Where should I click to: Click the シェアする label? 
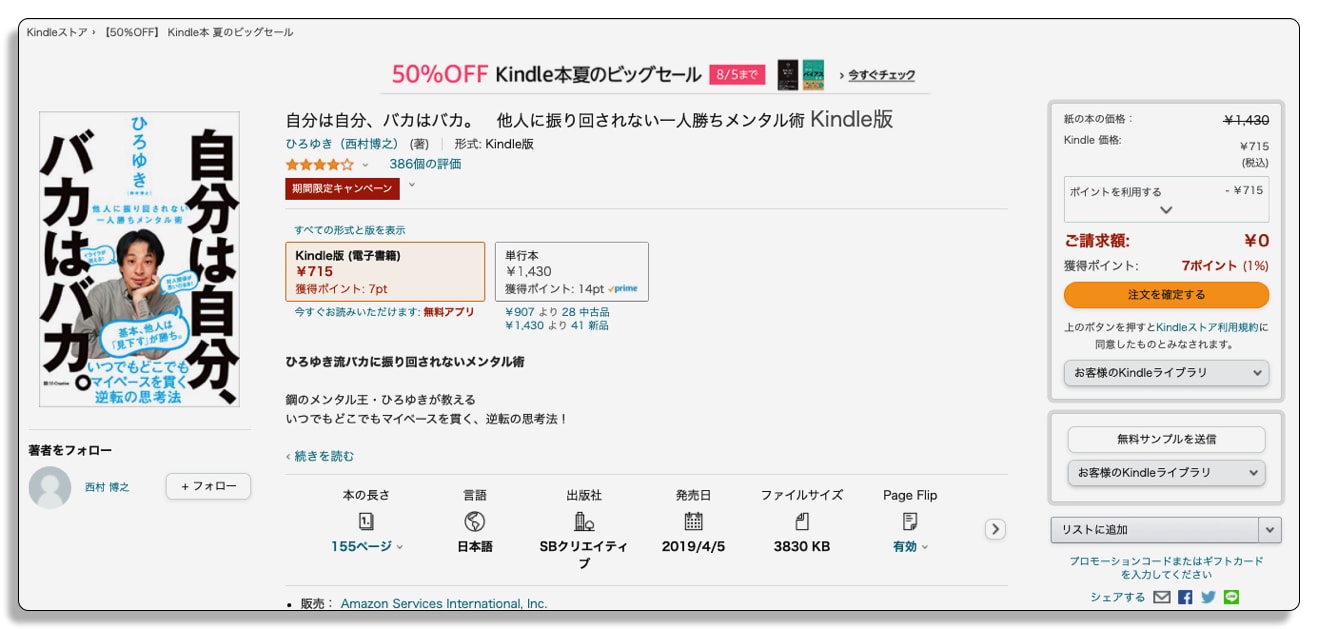[1118, 597]
